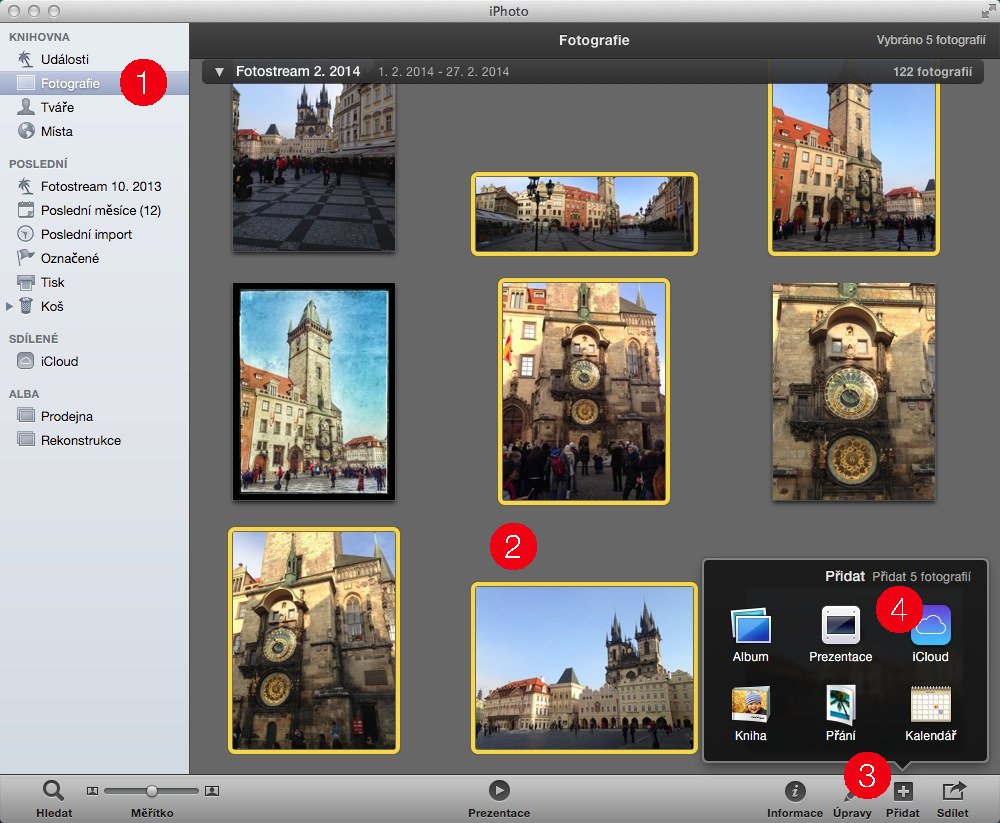The height and width of the screenshot is (823, 1000).
Task: Pick the Přání card icon
Action: tap(840, 705)
